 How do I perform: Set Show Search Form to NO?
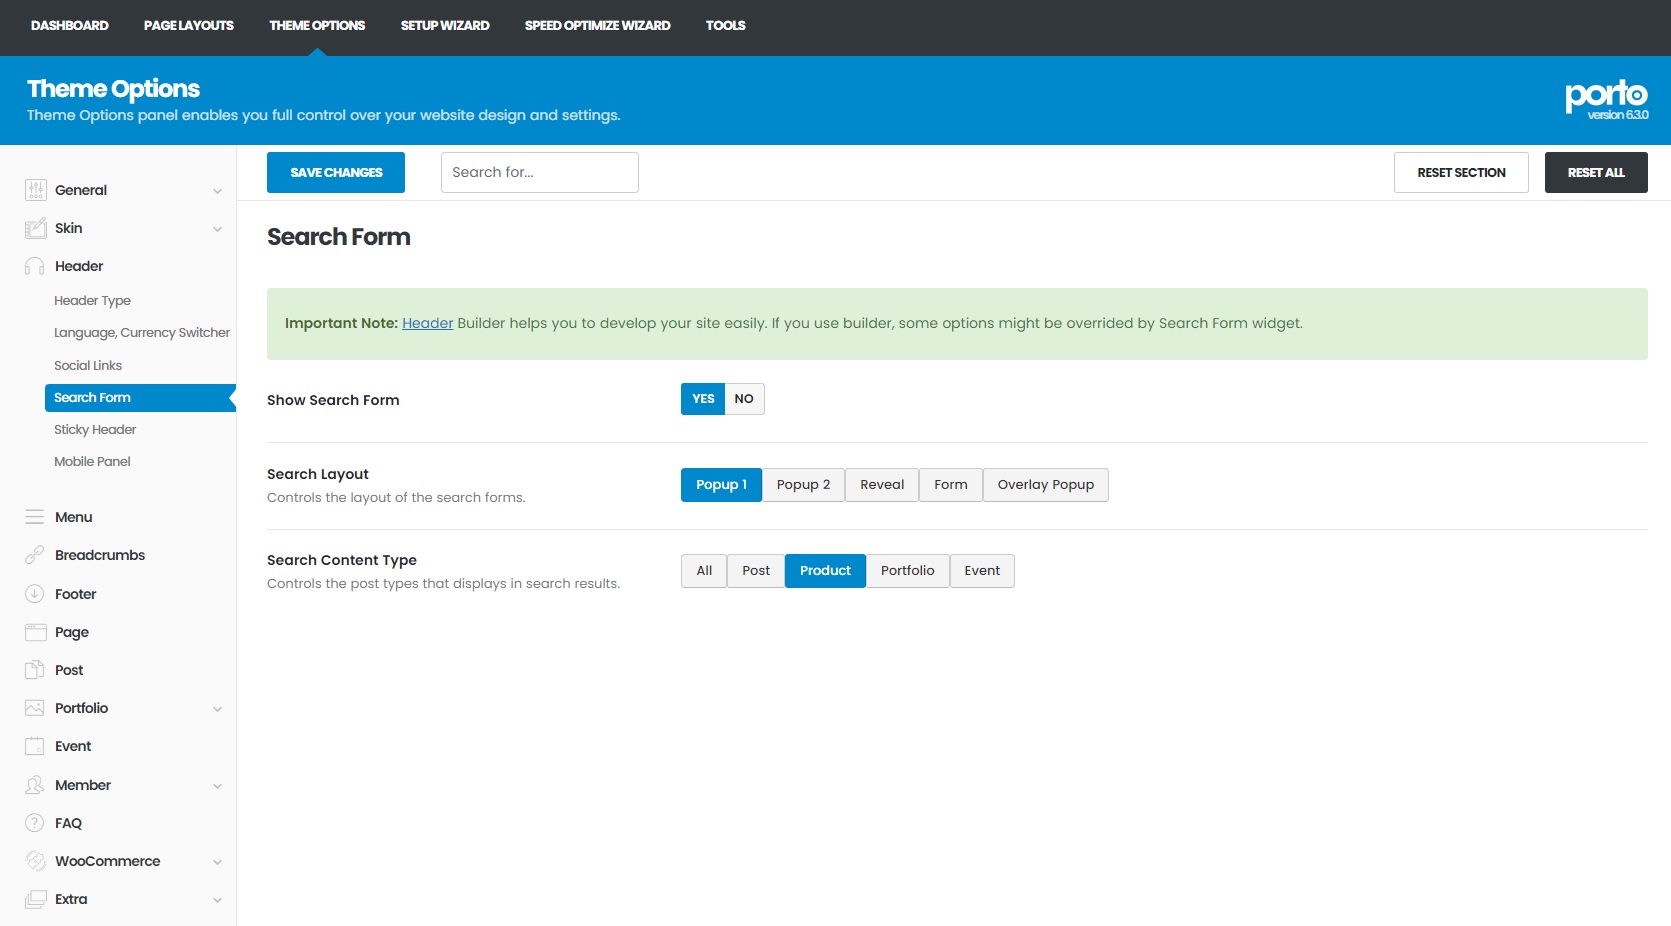(x=743, y=399)
